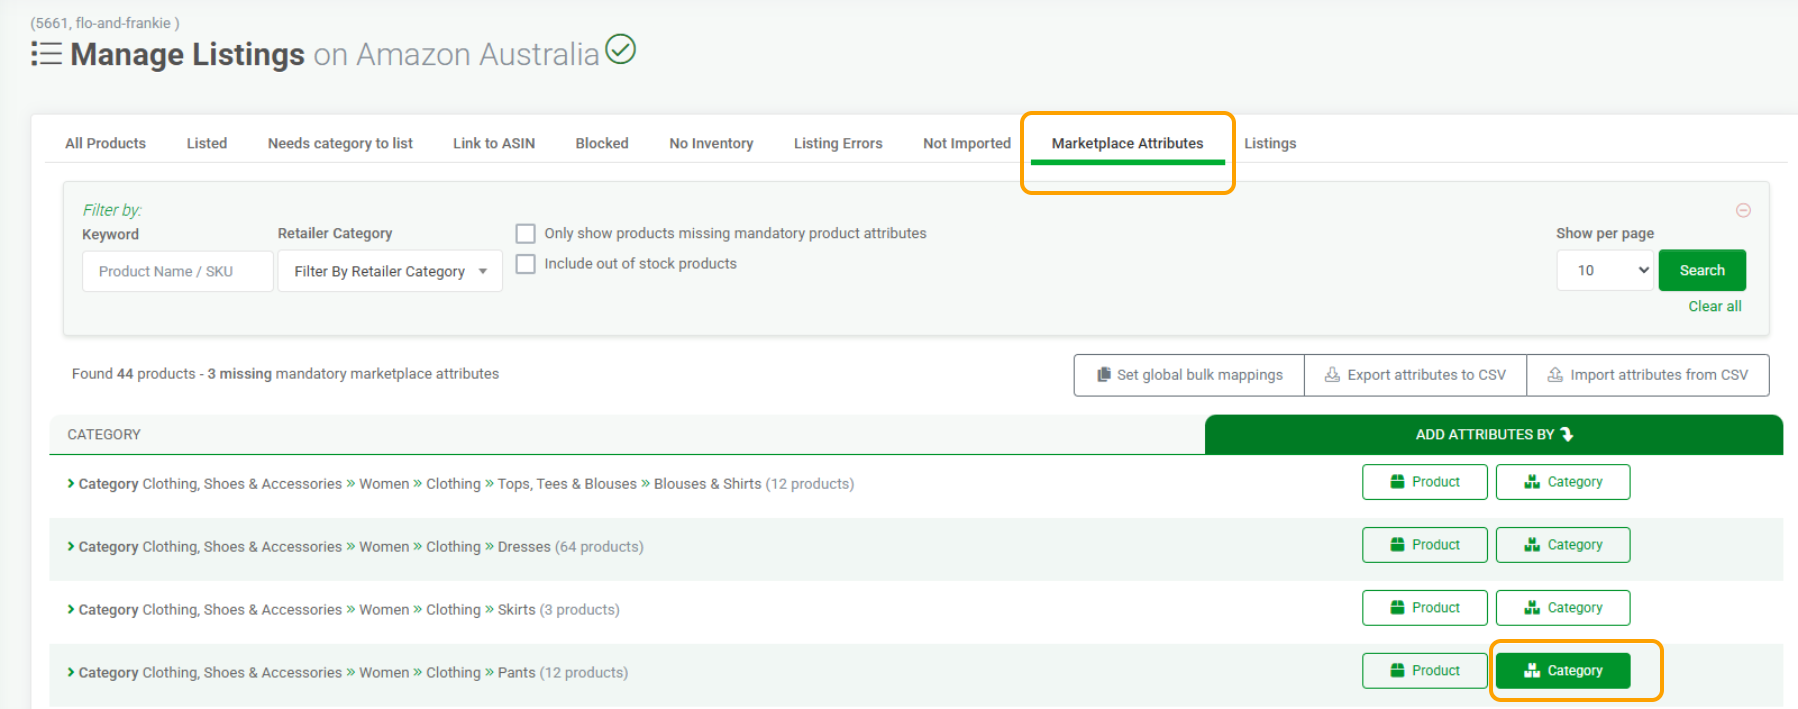Click the green checkmark icon after Amazon Australia
This screenshot has height=709, width=1798.
point(620,49)
